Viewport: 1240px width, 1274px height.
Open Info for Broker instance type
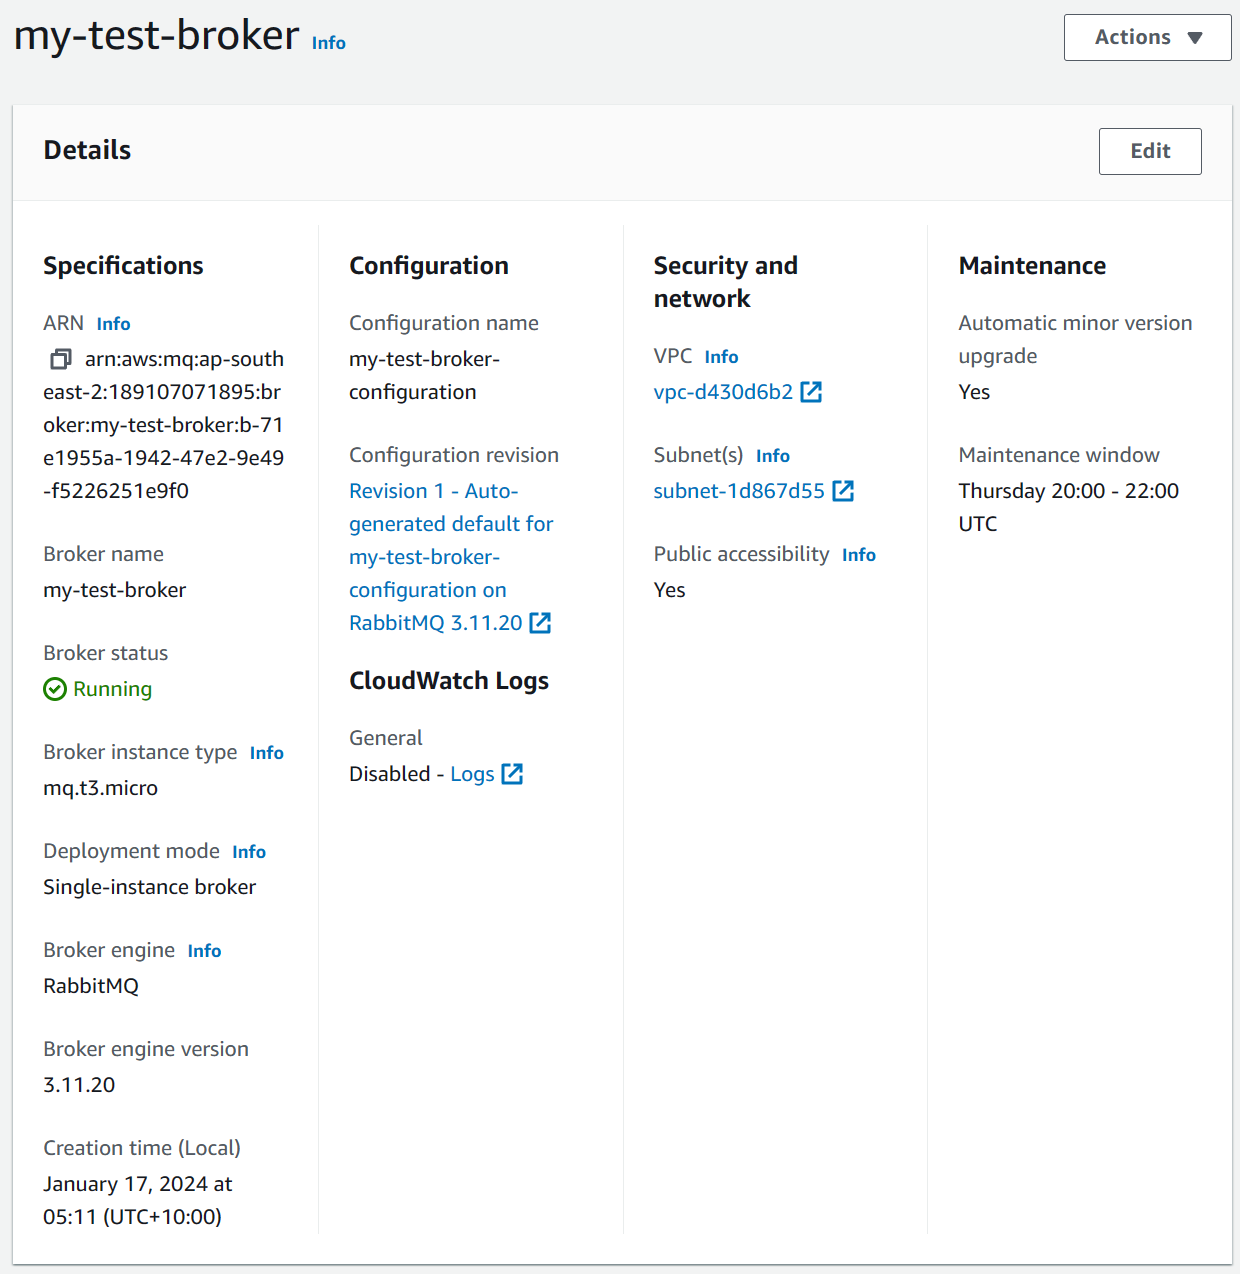(x=267, y=753)
